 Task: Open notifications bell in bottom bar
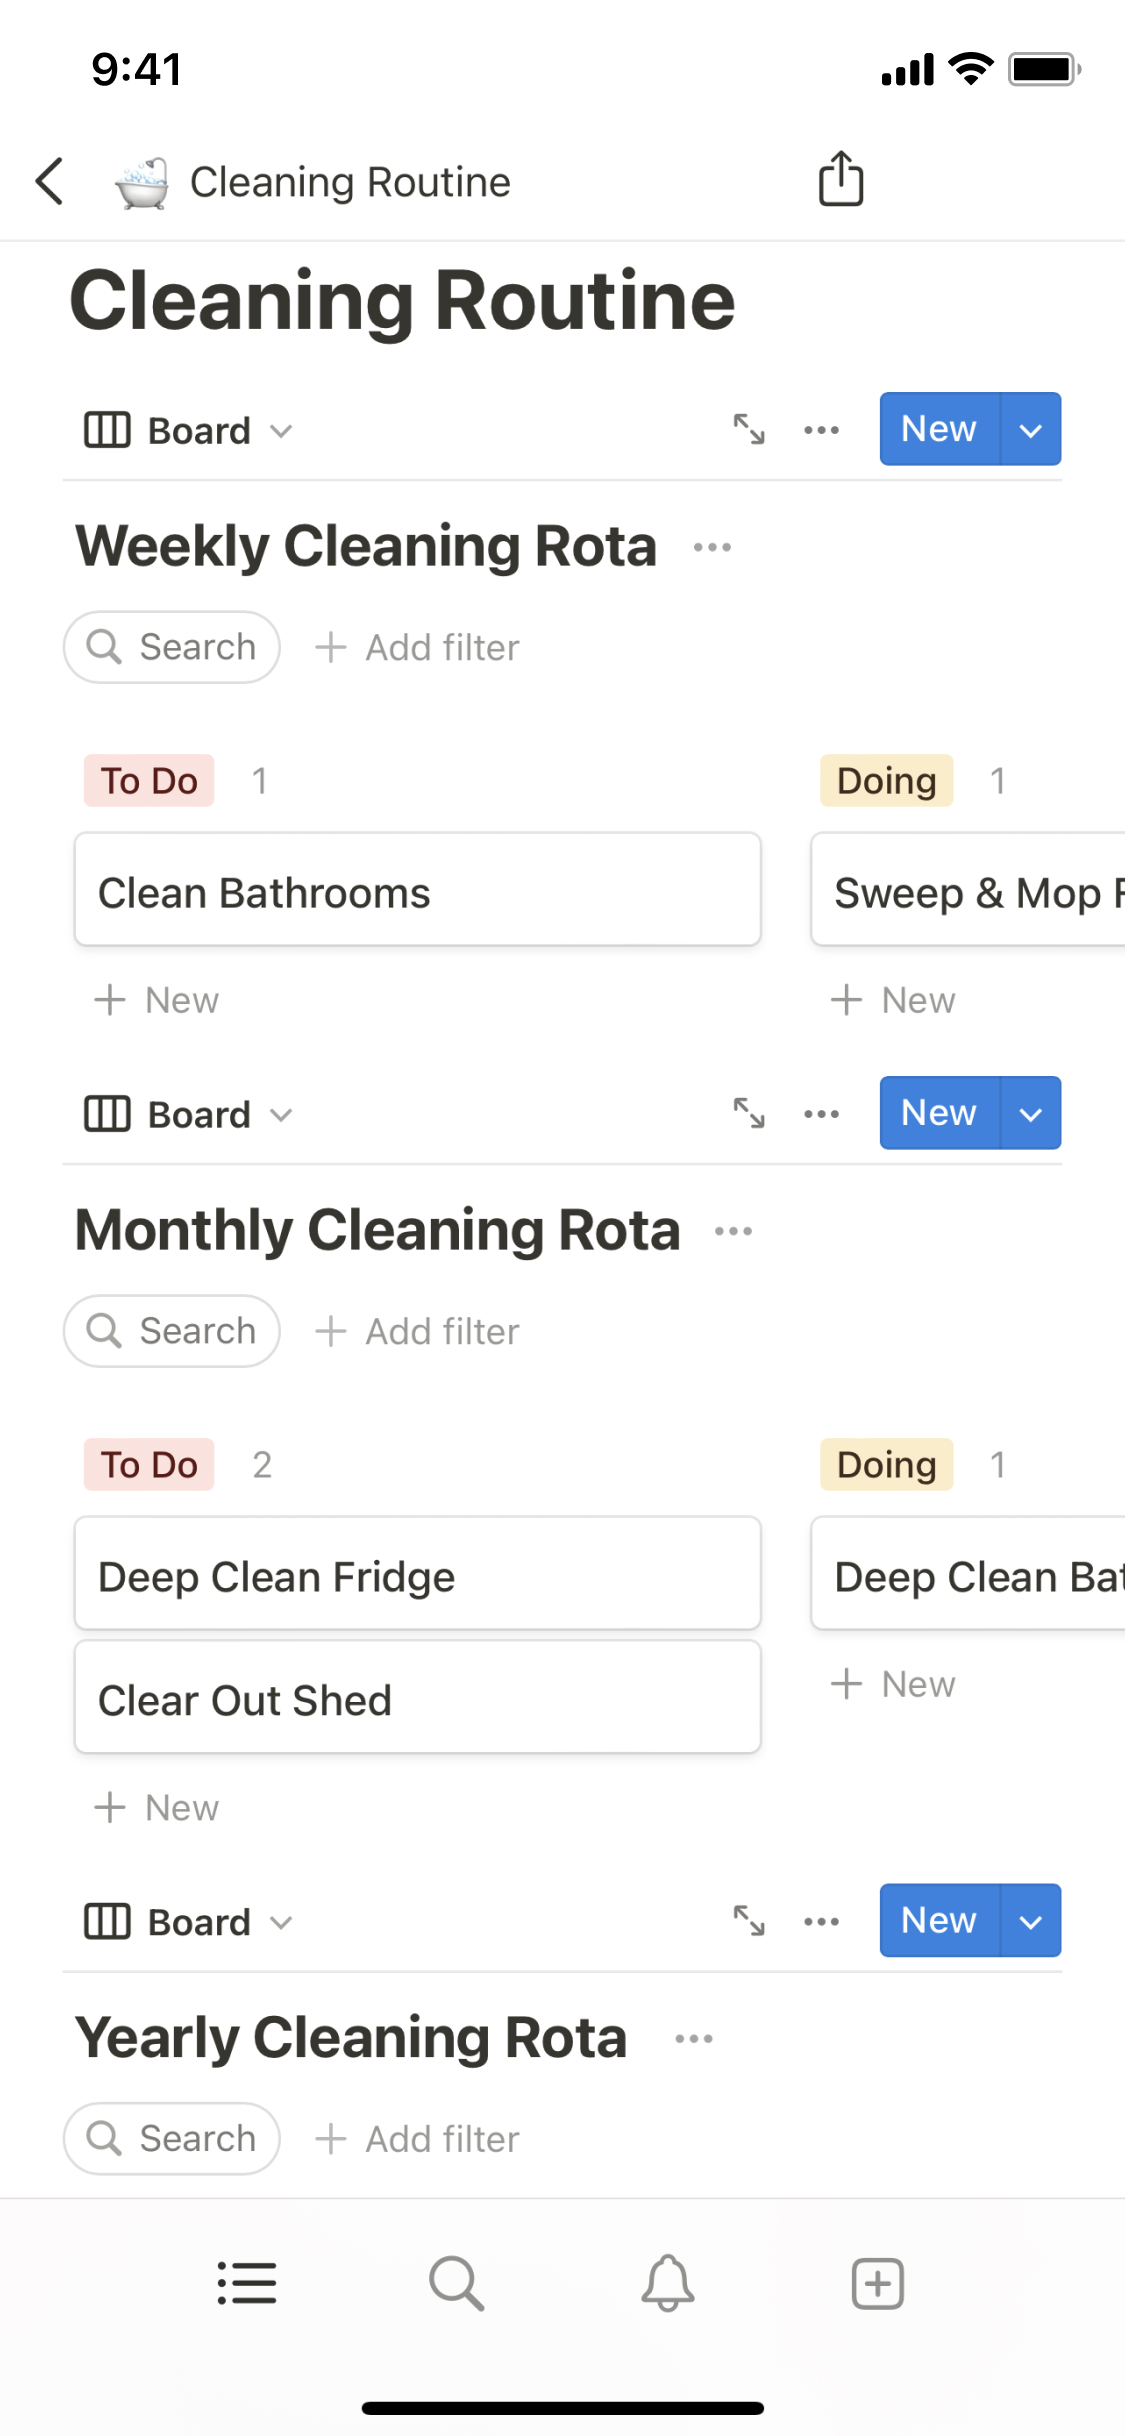(x=667, y=2283)
